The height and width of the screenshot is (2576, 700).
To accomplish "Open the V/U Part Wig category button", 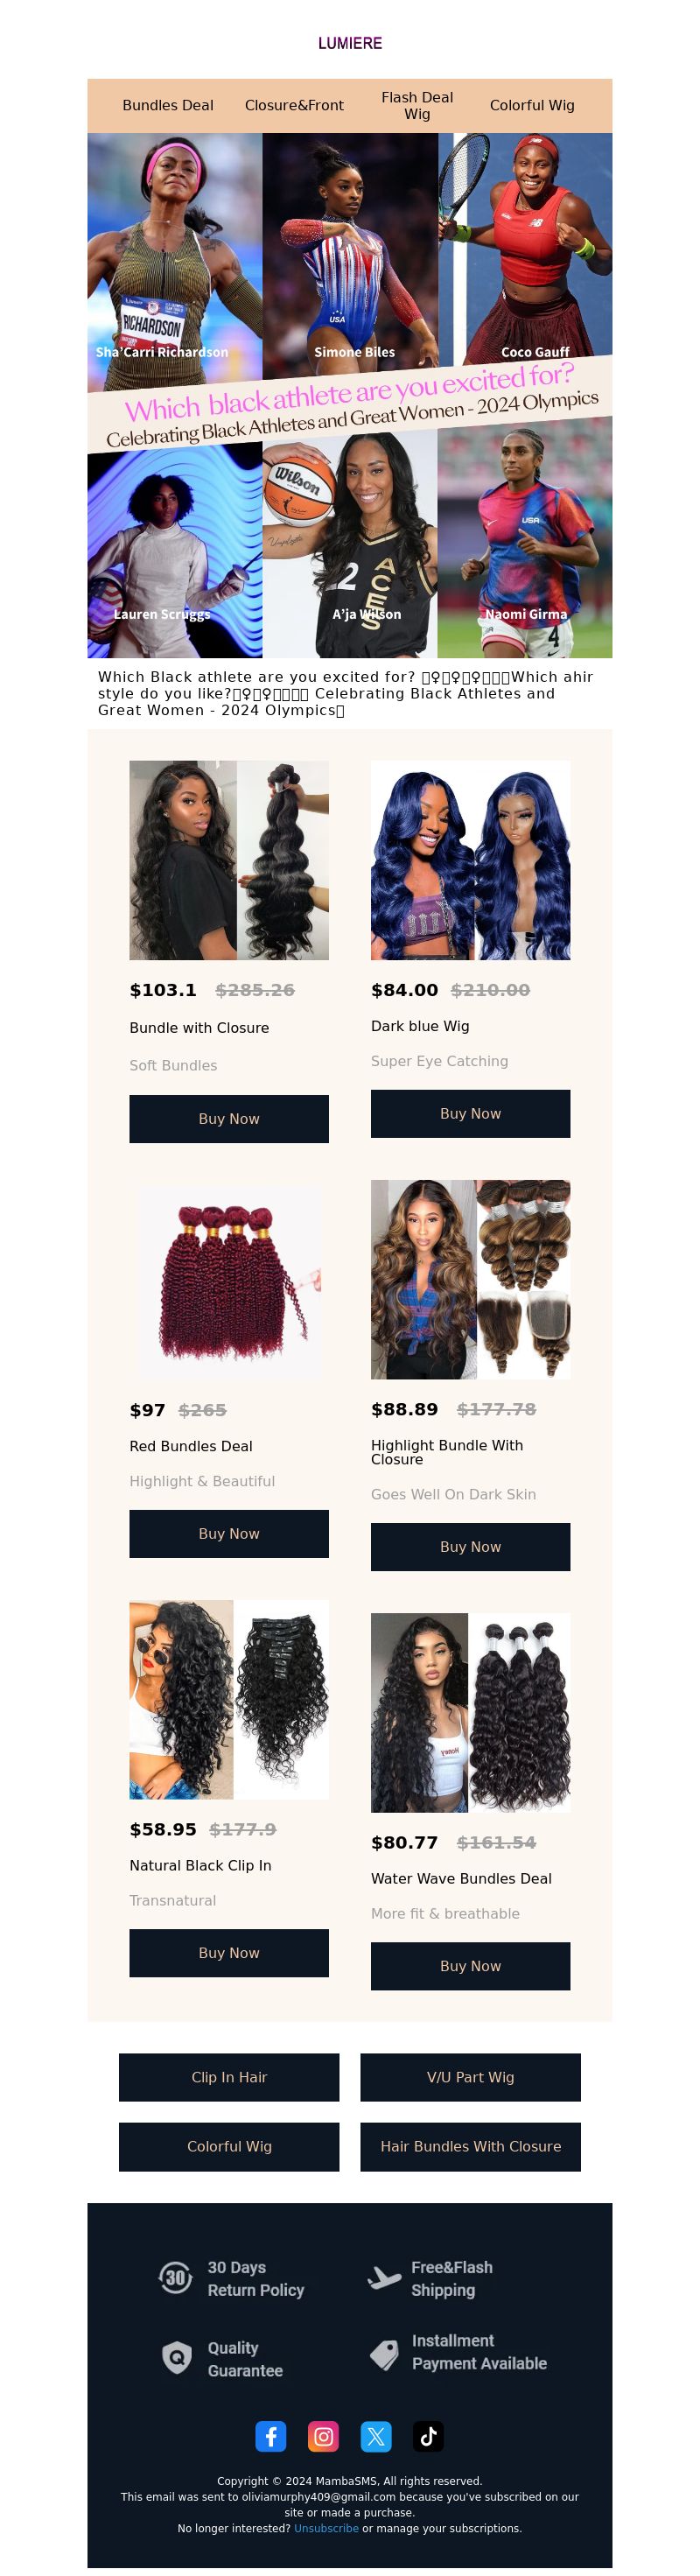I will click(470, 2077).
